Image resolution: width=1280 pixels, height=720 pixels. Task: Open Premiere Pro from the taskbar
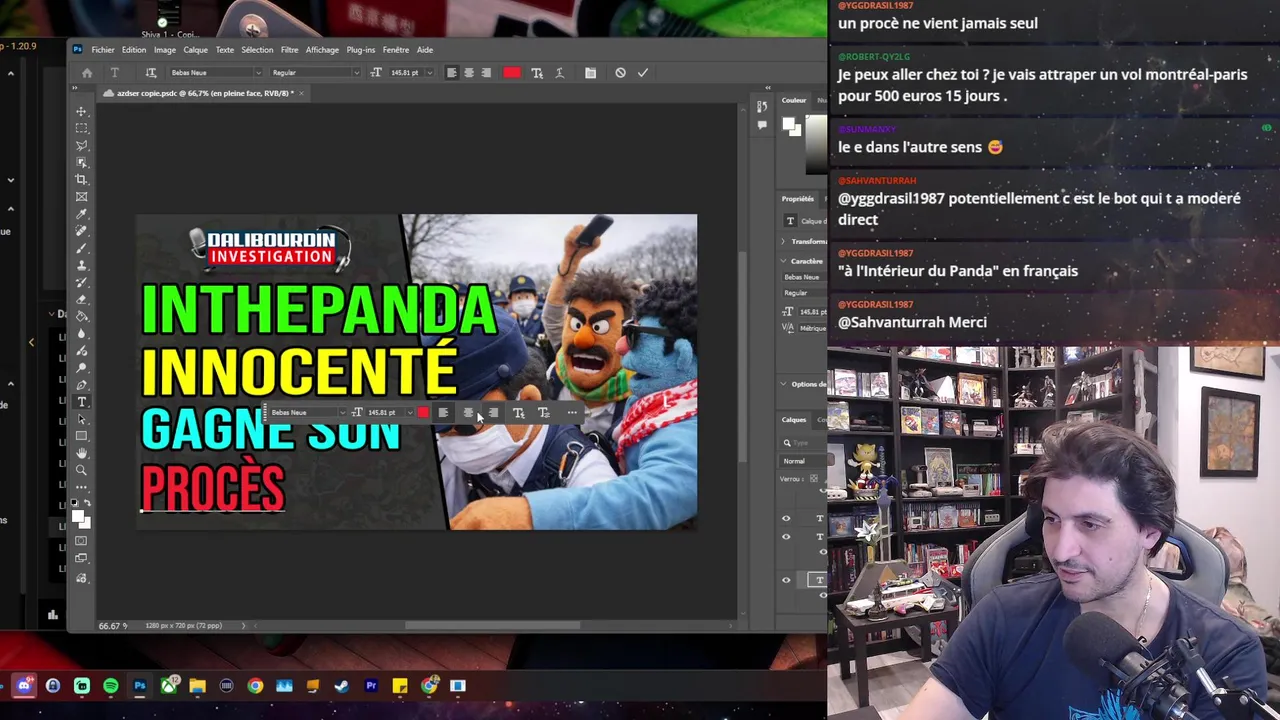coord(371,686)
